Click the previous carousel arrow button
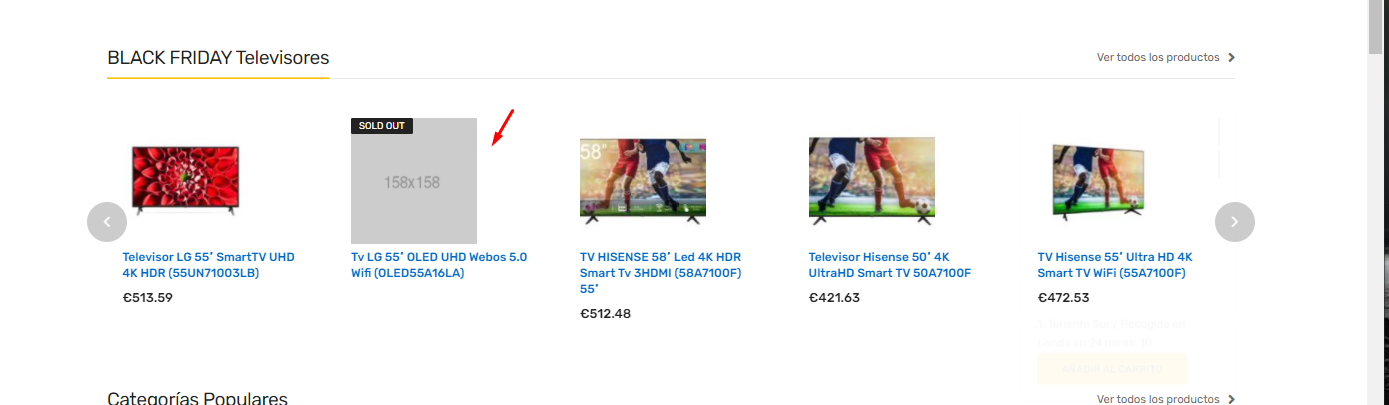The width and height of the screenshot is (1389, 405). tap(107, 222)
